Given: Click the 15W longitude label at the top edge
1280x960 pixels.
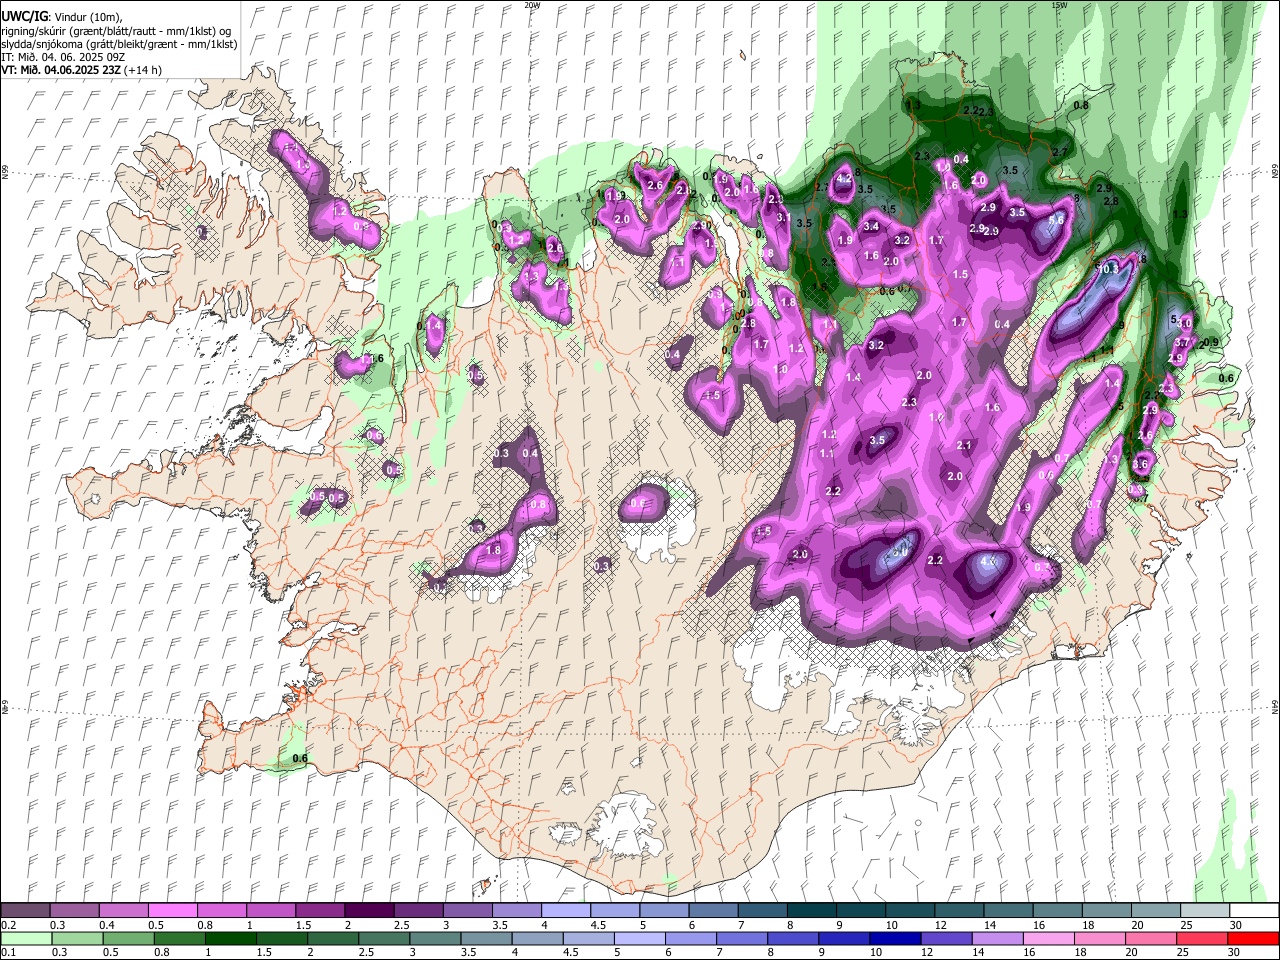Looking at the screenshot, I should point(1059,5).
